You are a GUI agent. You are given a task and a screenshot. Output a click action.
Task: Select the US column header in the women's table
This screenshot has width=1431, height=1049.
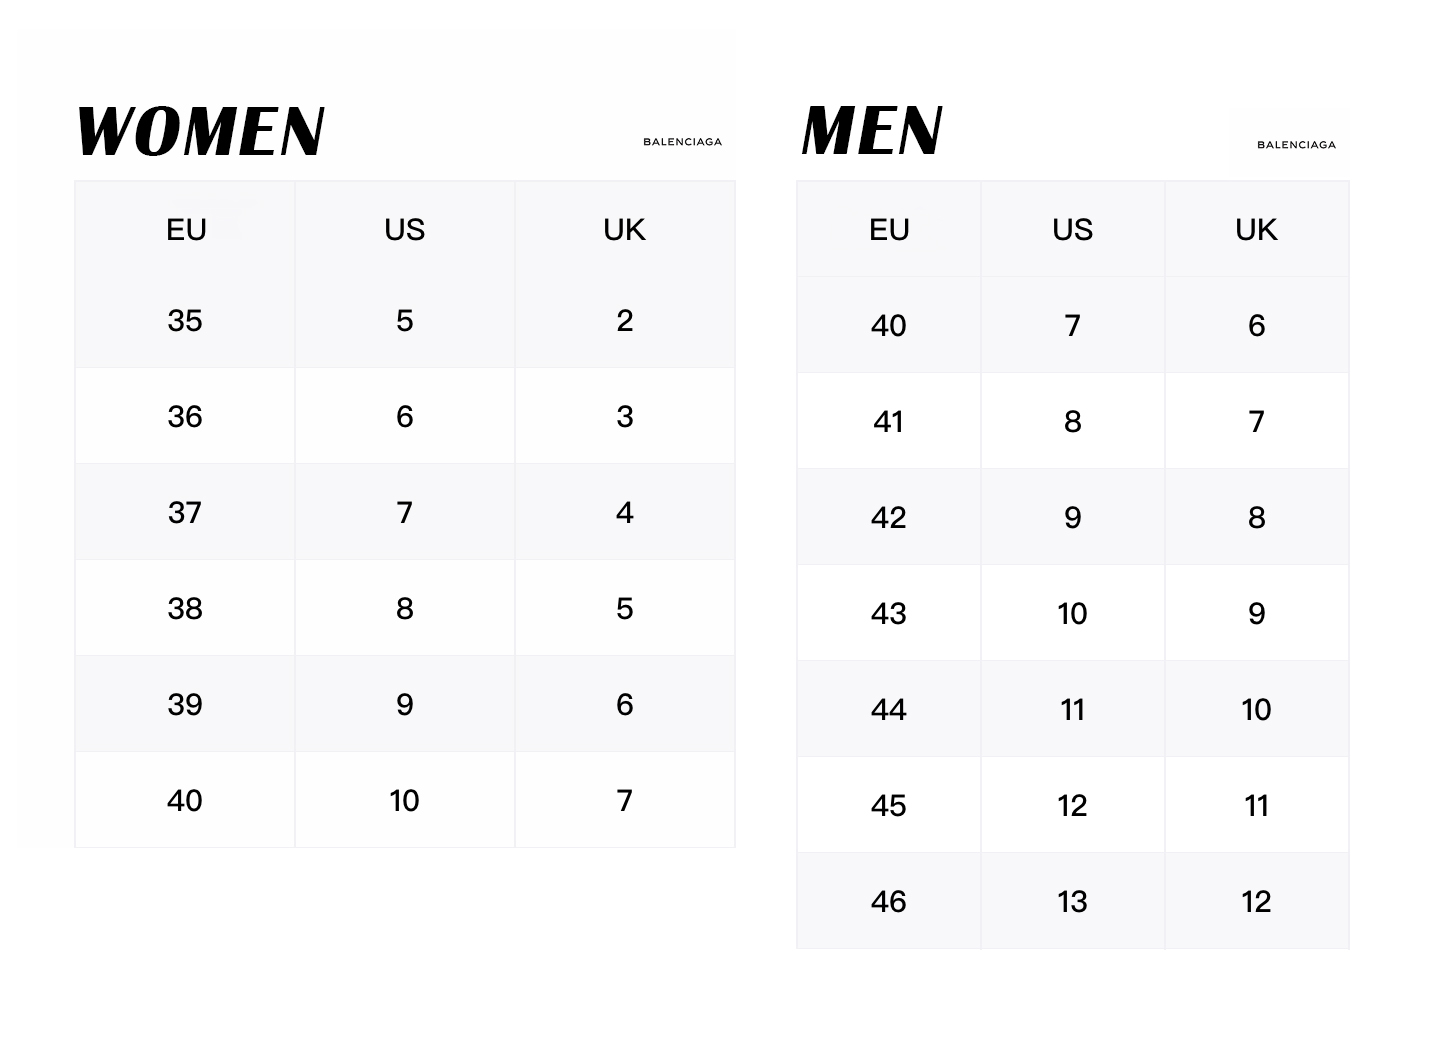tap(405, 229)
